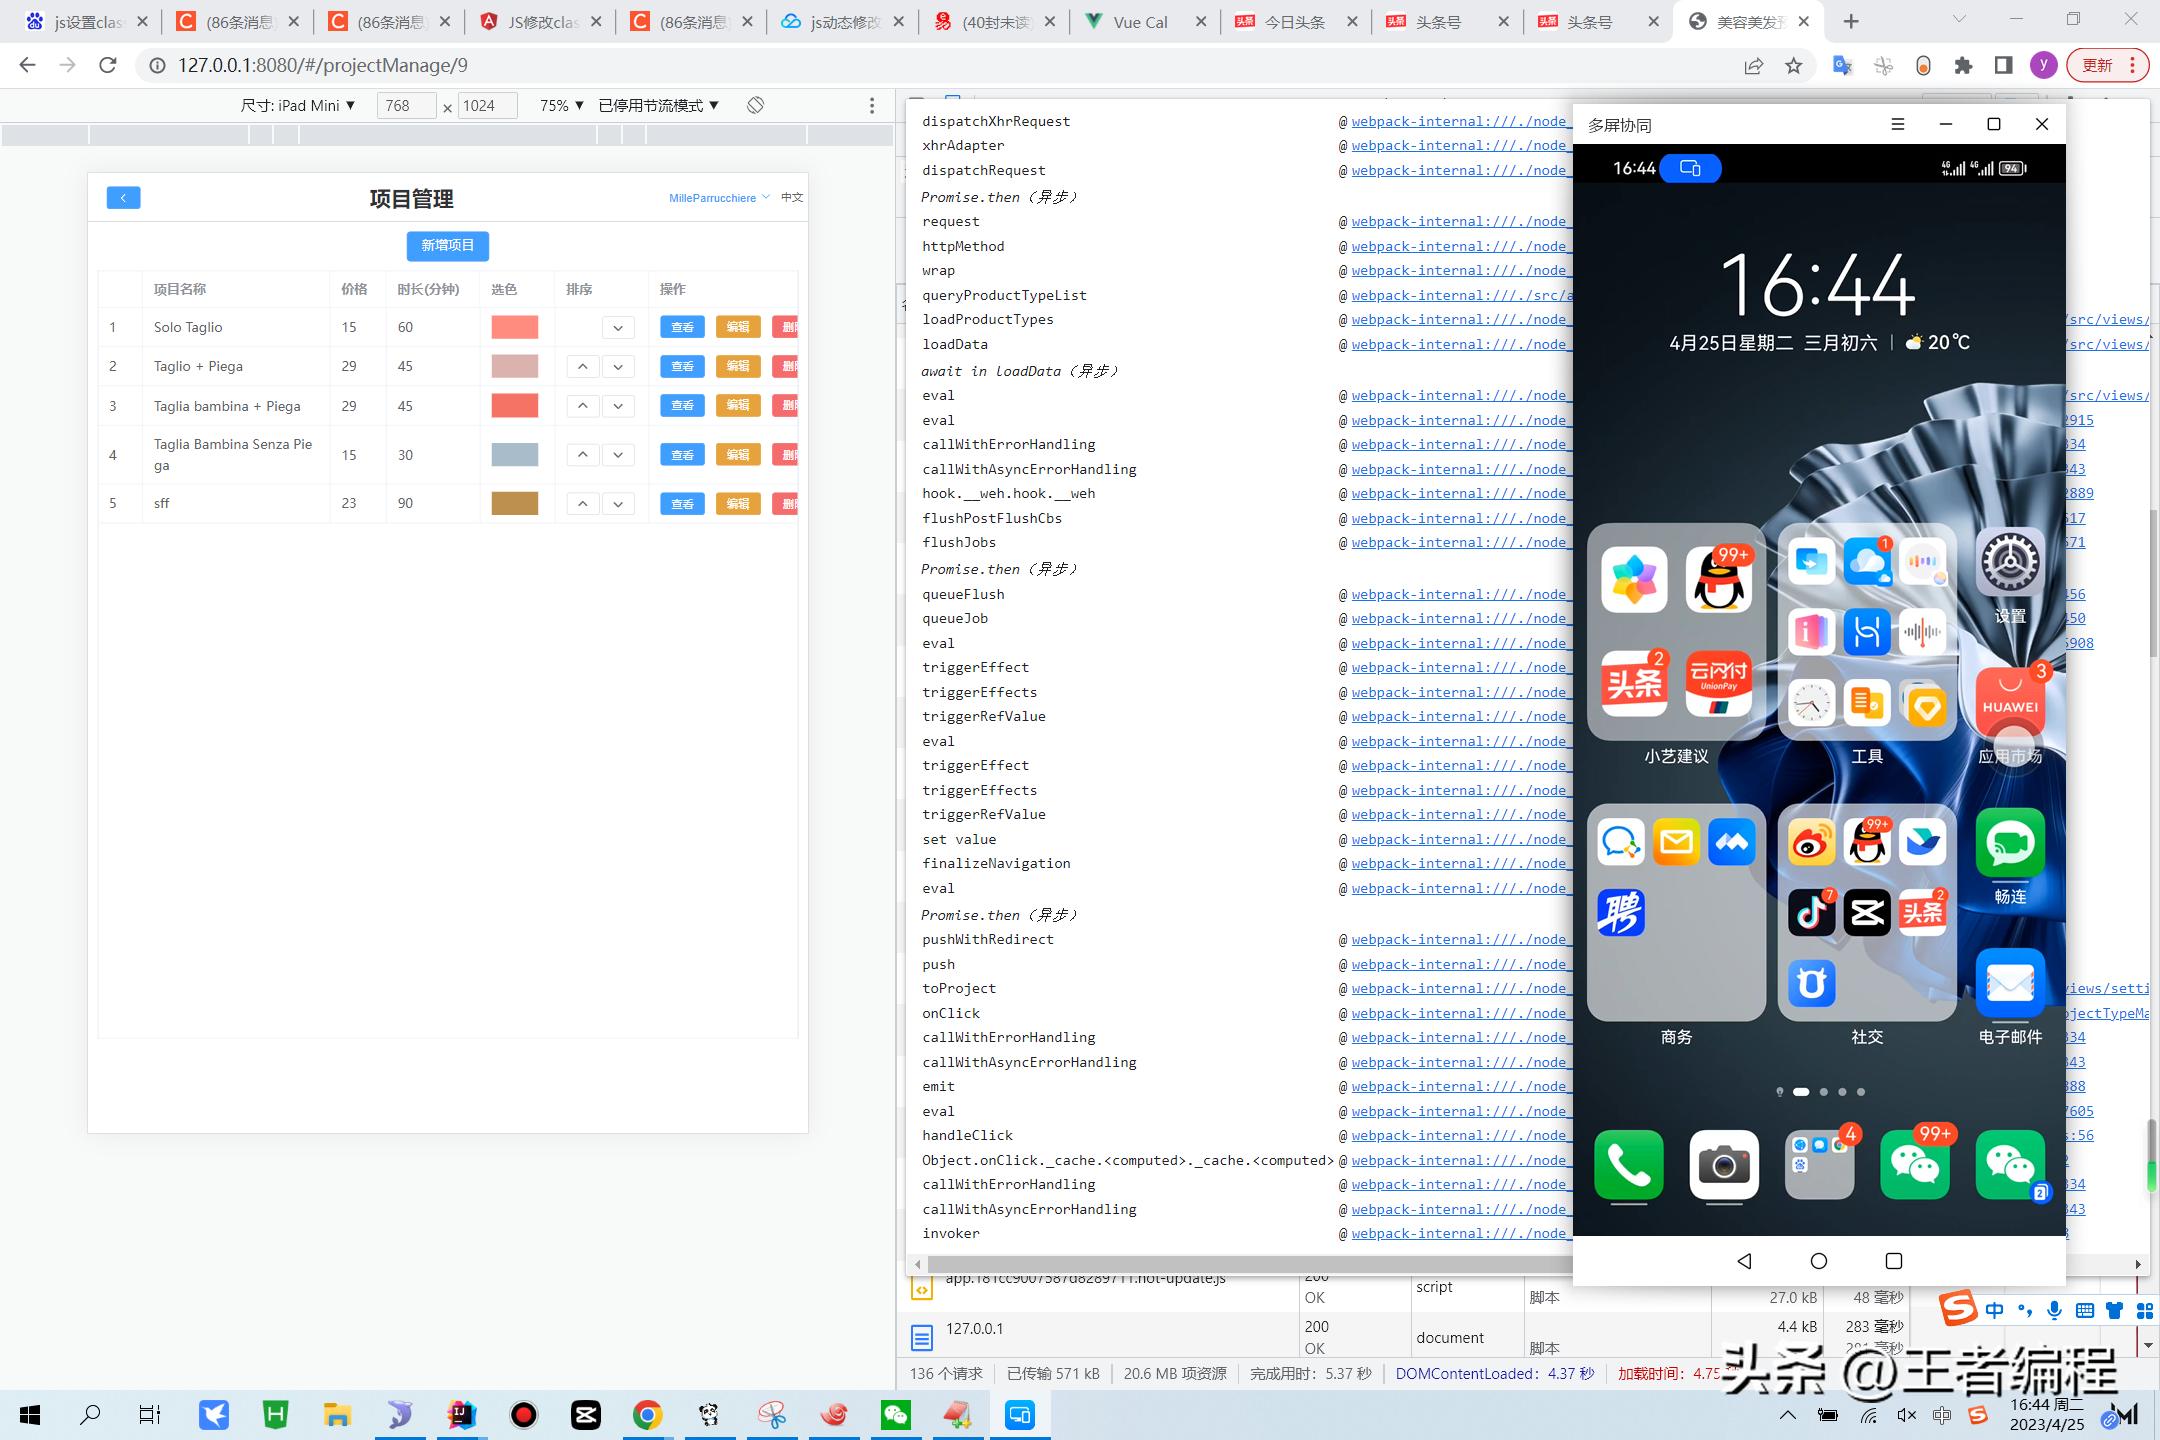Move Taglio + Piega row up
Viewport: 2160px width, 1440px height.
pos(582,367)
